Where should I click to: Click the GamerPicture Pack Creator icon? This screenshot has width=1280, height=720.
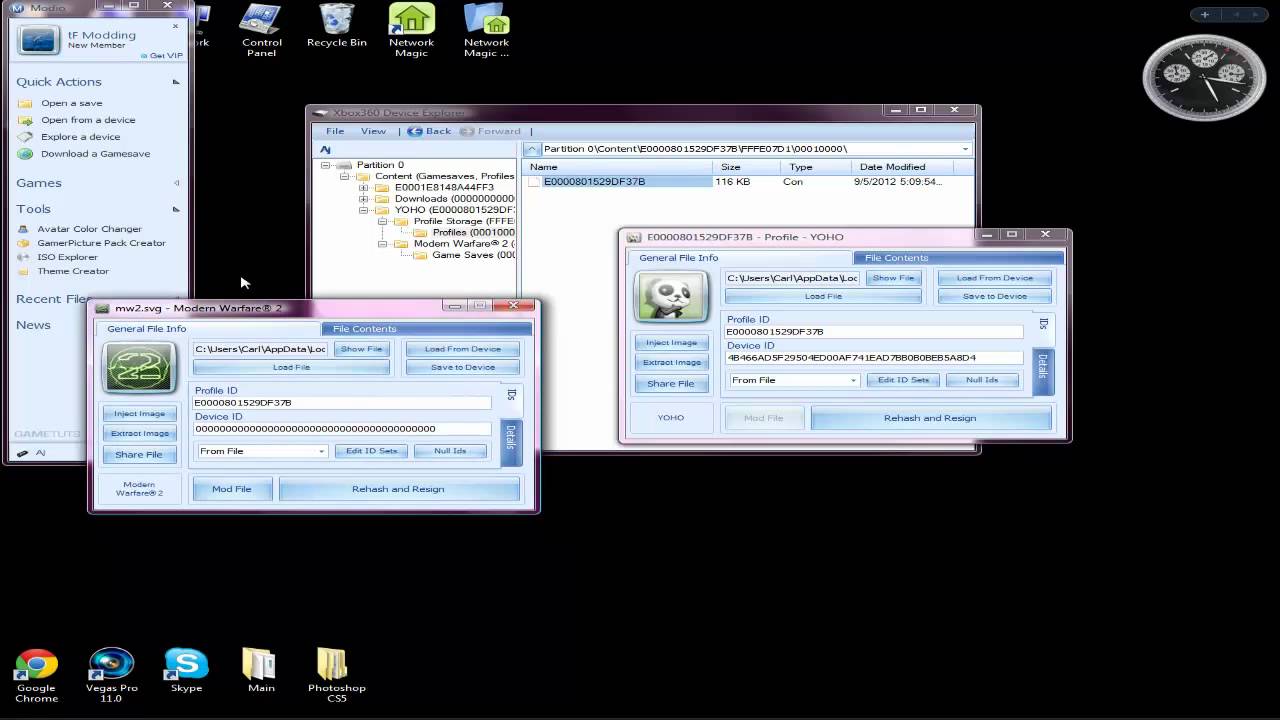[25, 243]
